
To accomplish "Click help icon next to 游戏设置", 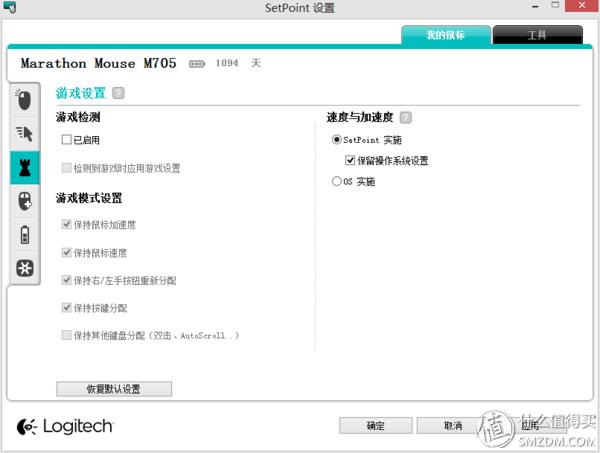I will [118, 93].
